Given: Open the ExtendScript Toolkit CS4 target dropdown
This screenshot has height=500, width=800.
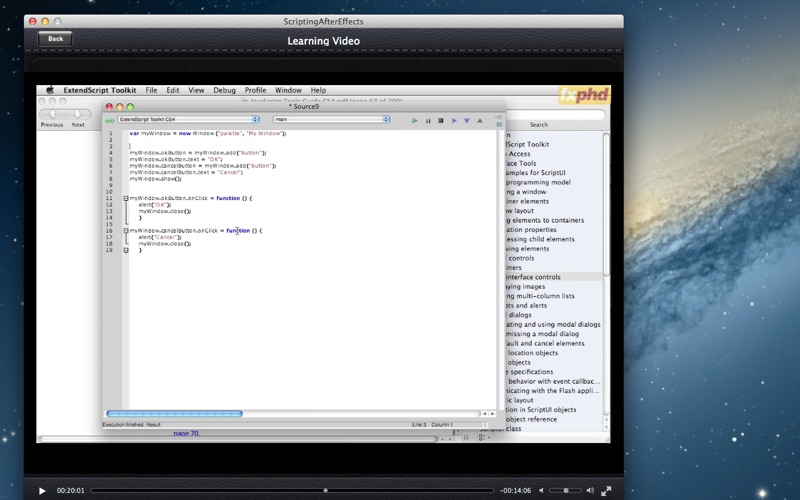Looking at the screenshot, I should point(189,119).
